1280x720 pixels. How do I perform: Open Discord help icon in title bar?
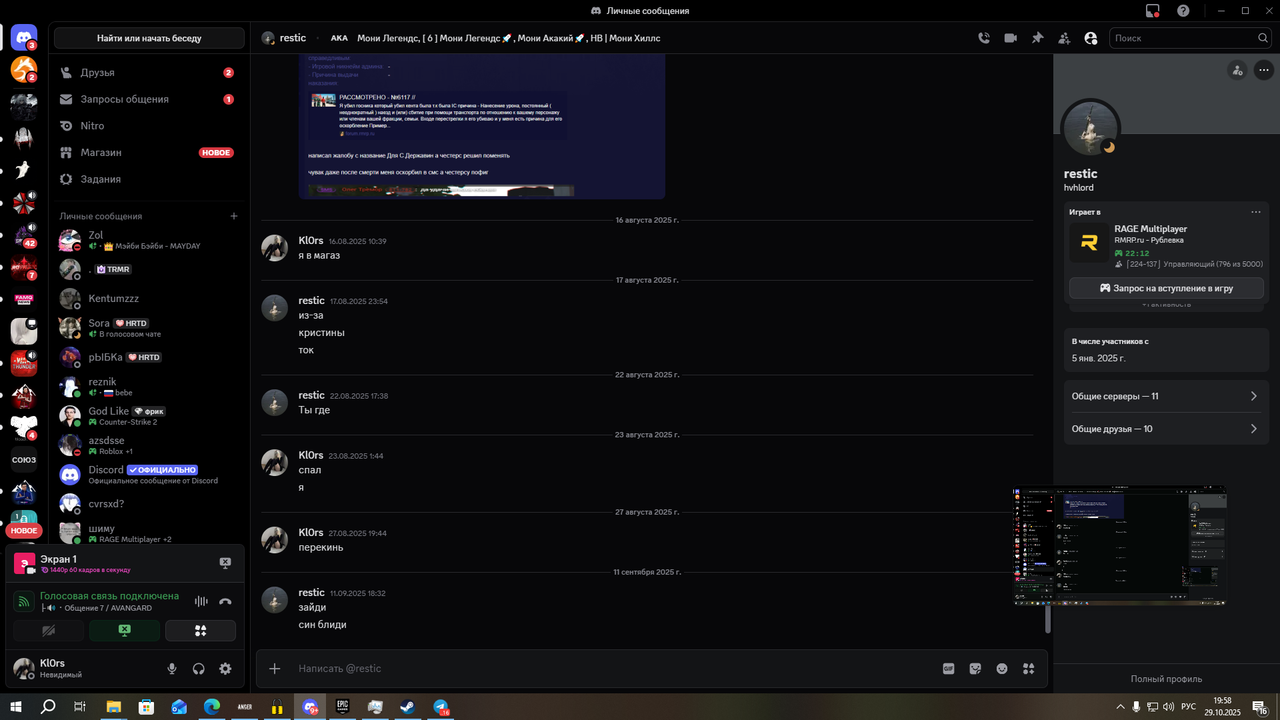click(x=1183, y=11)
